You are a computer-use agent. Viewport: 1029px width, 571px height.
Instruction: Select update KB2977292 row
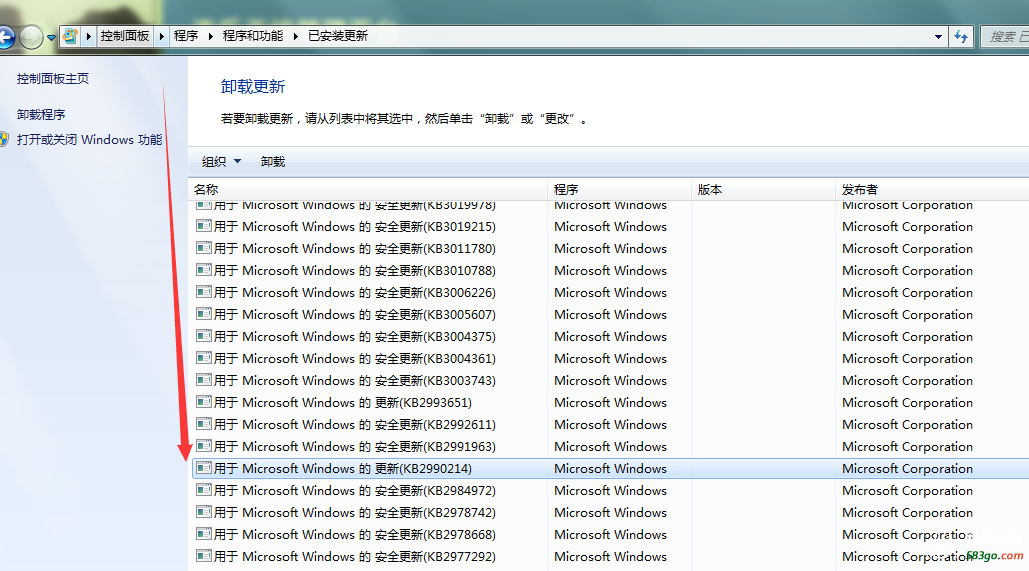click(610, 557)
